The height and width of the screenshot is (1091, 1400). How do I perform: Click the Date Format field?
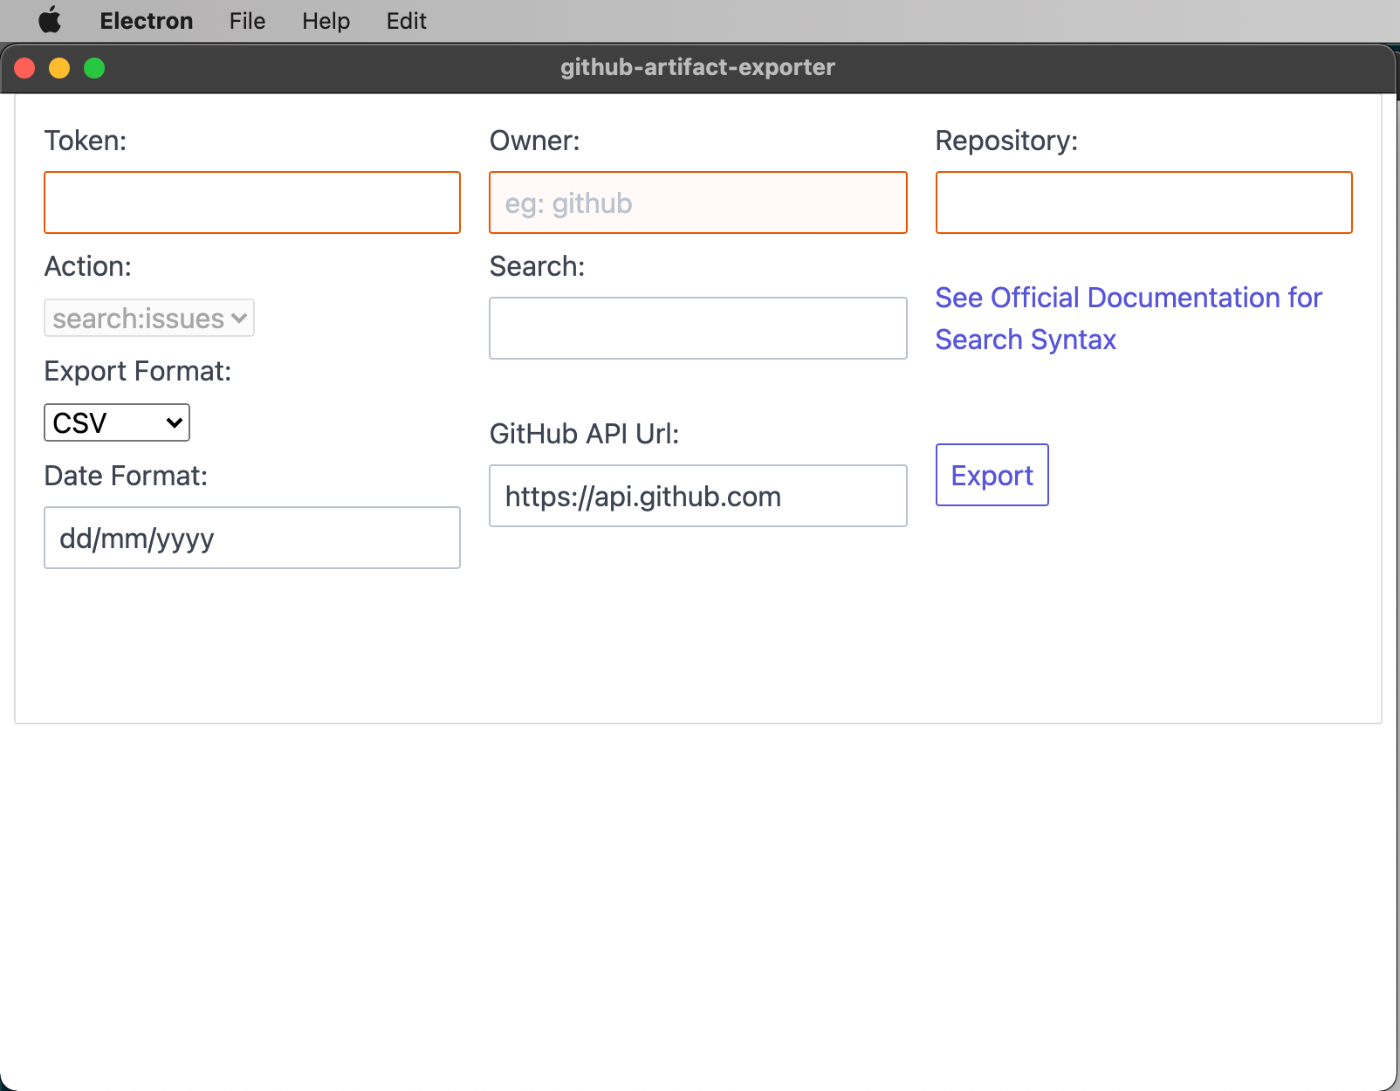(252, 538)
